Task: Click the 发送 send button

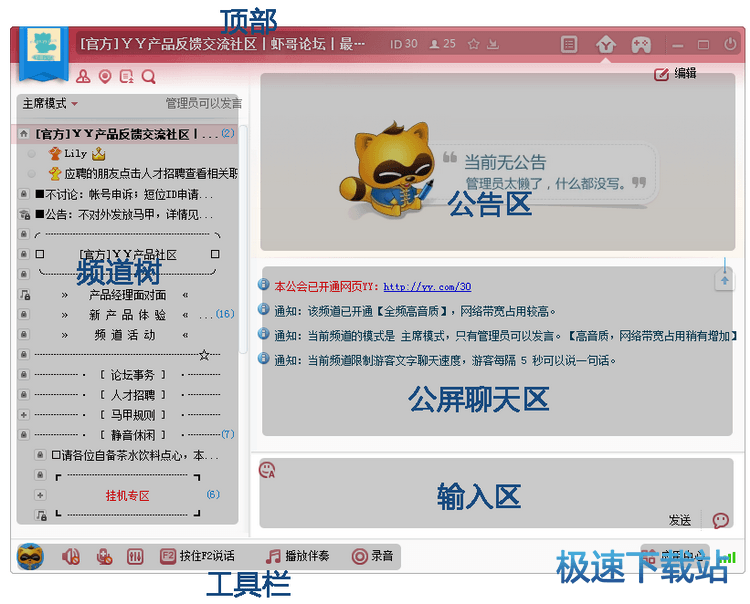Action: pyautogui.click(x=680, y=520)
